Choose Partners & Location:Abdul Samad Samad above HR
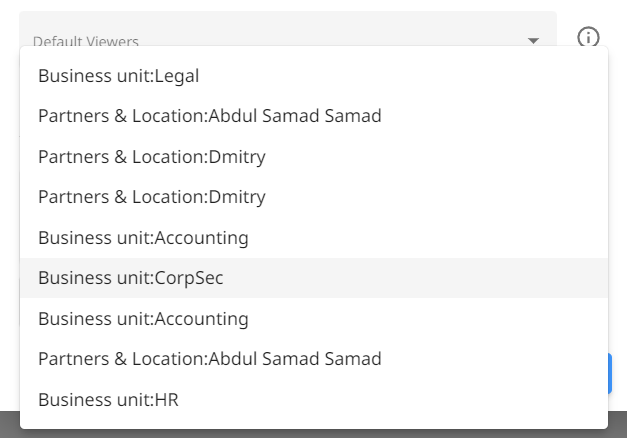The width and height of the screenshot is (627, 438). click(314, 359)
